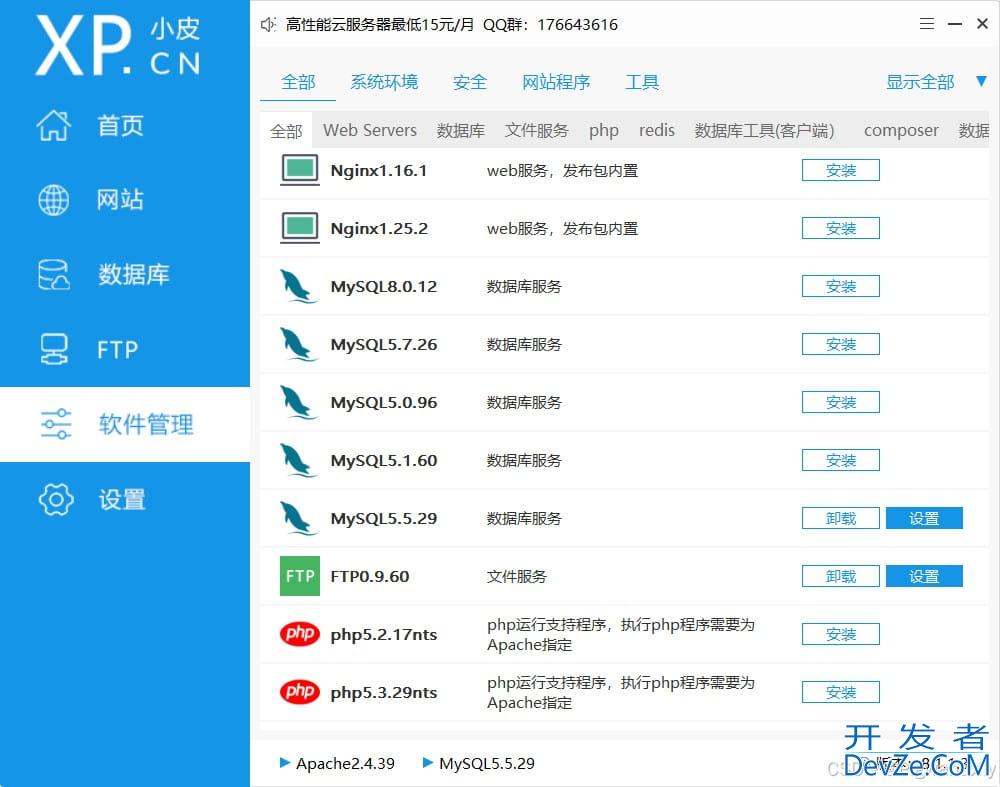1000x787 pixels.
Task: Click the speaker announcement icon at the top
Action: click(268, 25)
